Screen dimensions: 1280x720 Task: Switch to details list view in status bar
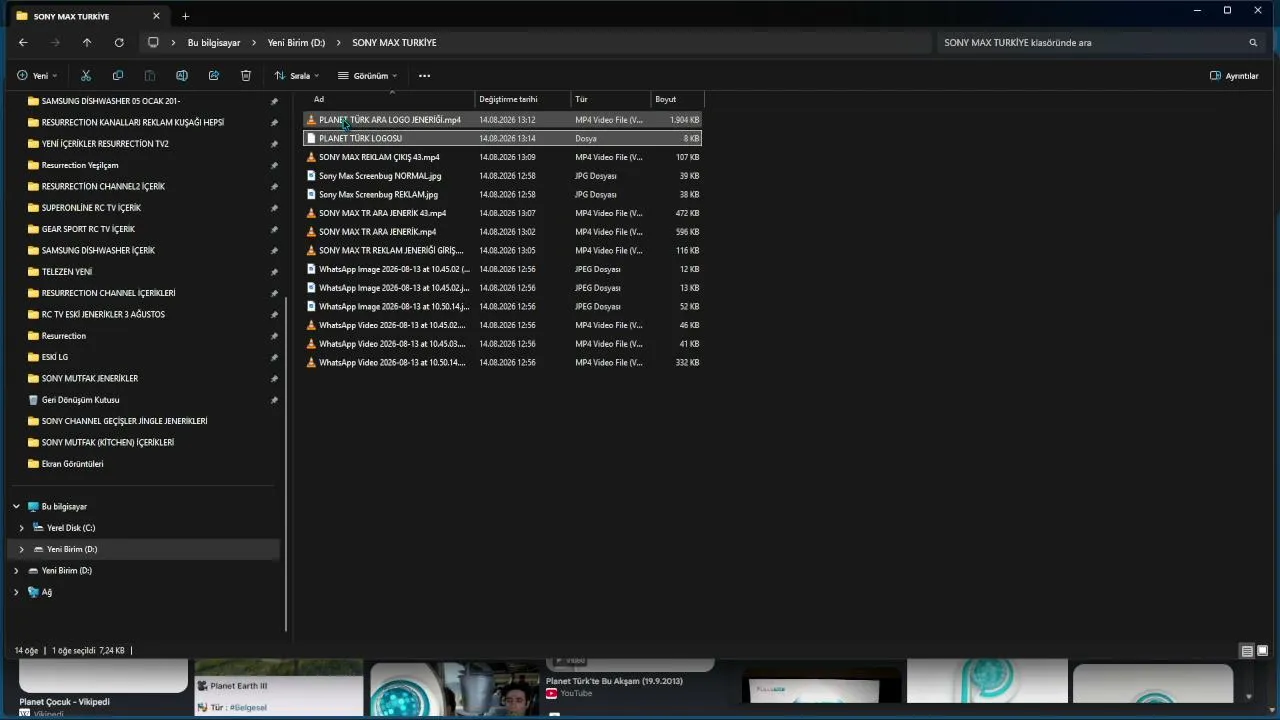pos(1247,651)
